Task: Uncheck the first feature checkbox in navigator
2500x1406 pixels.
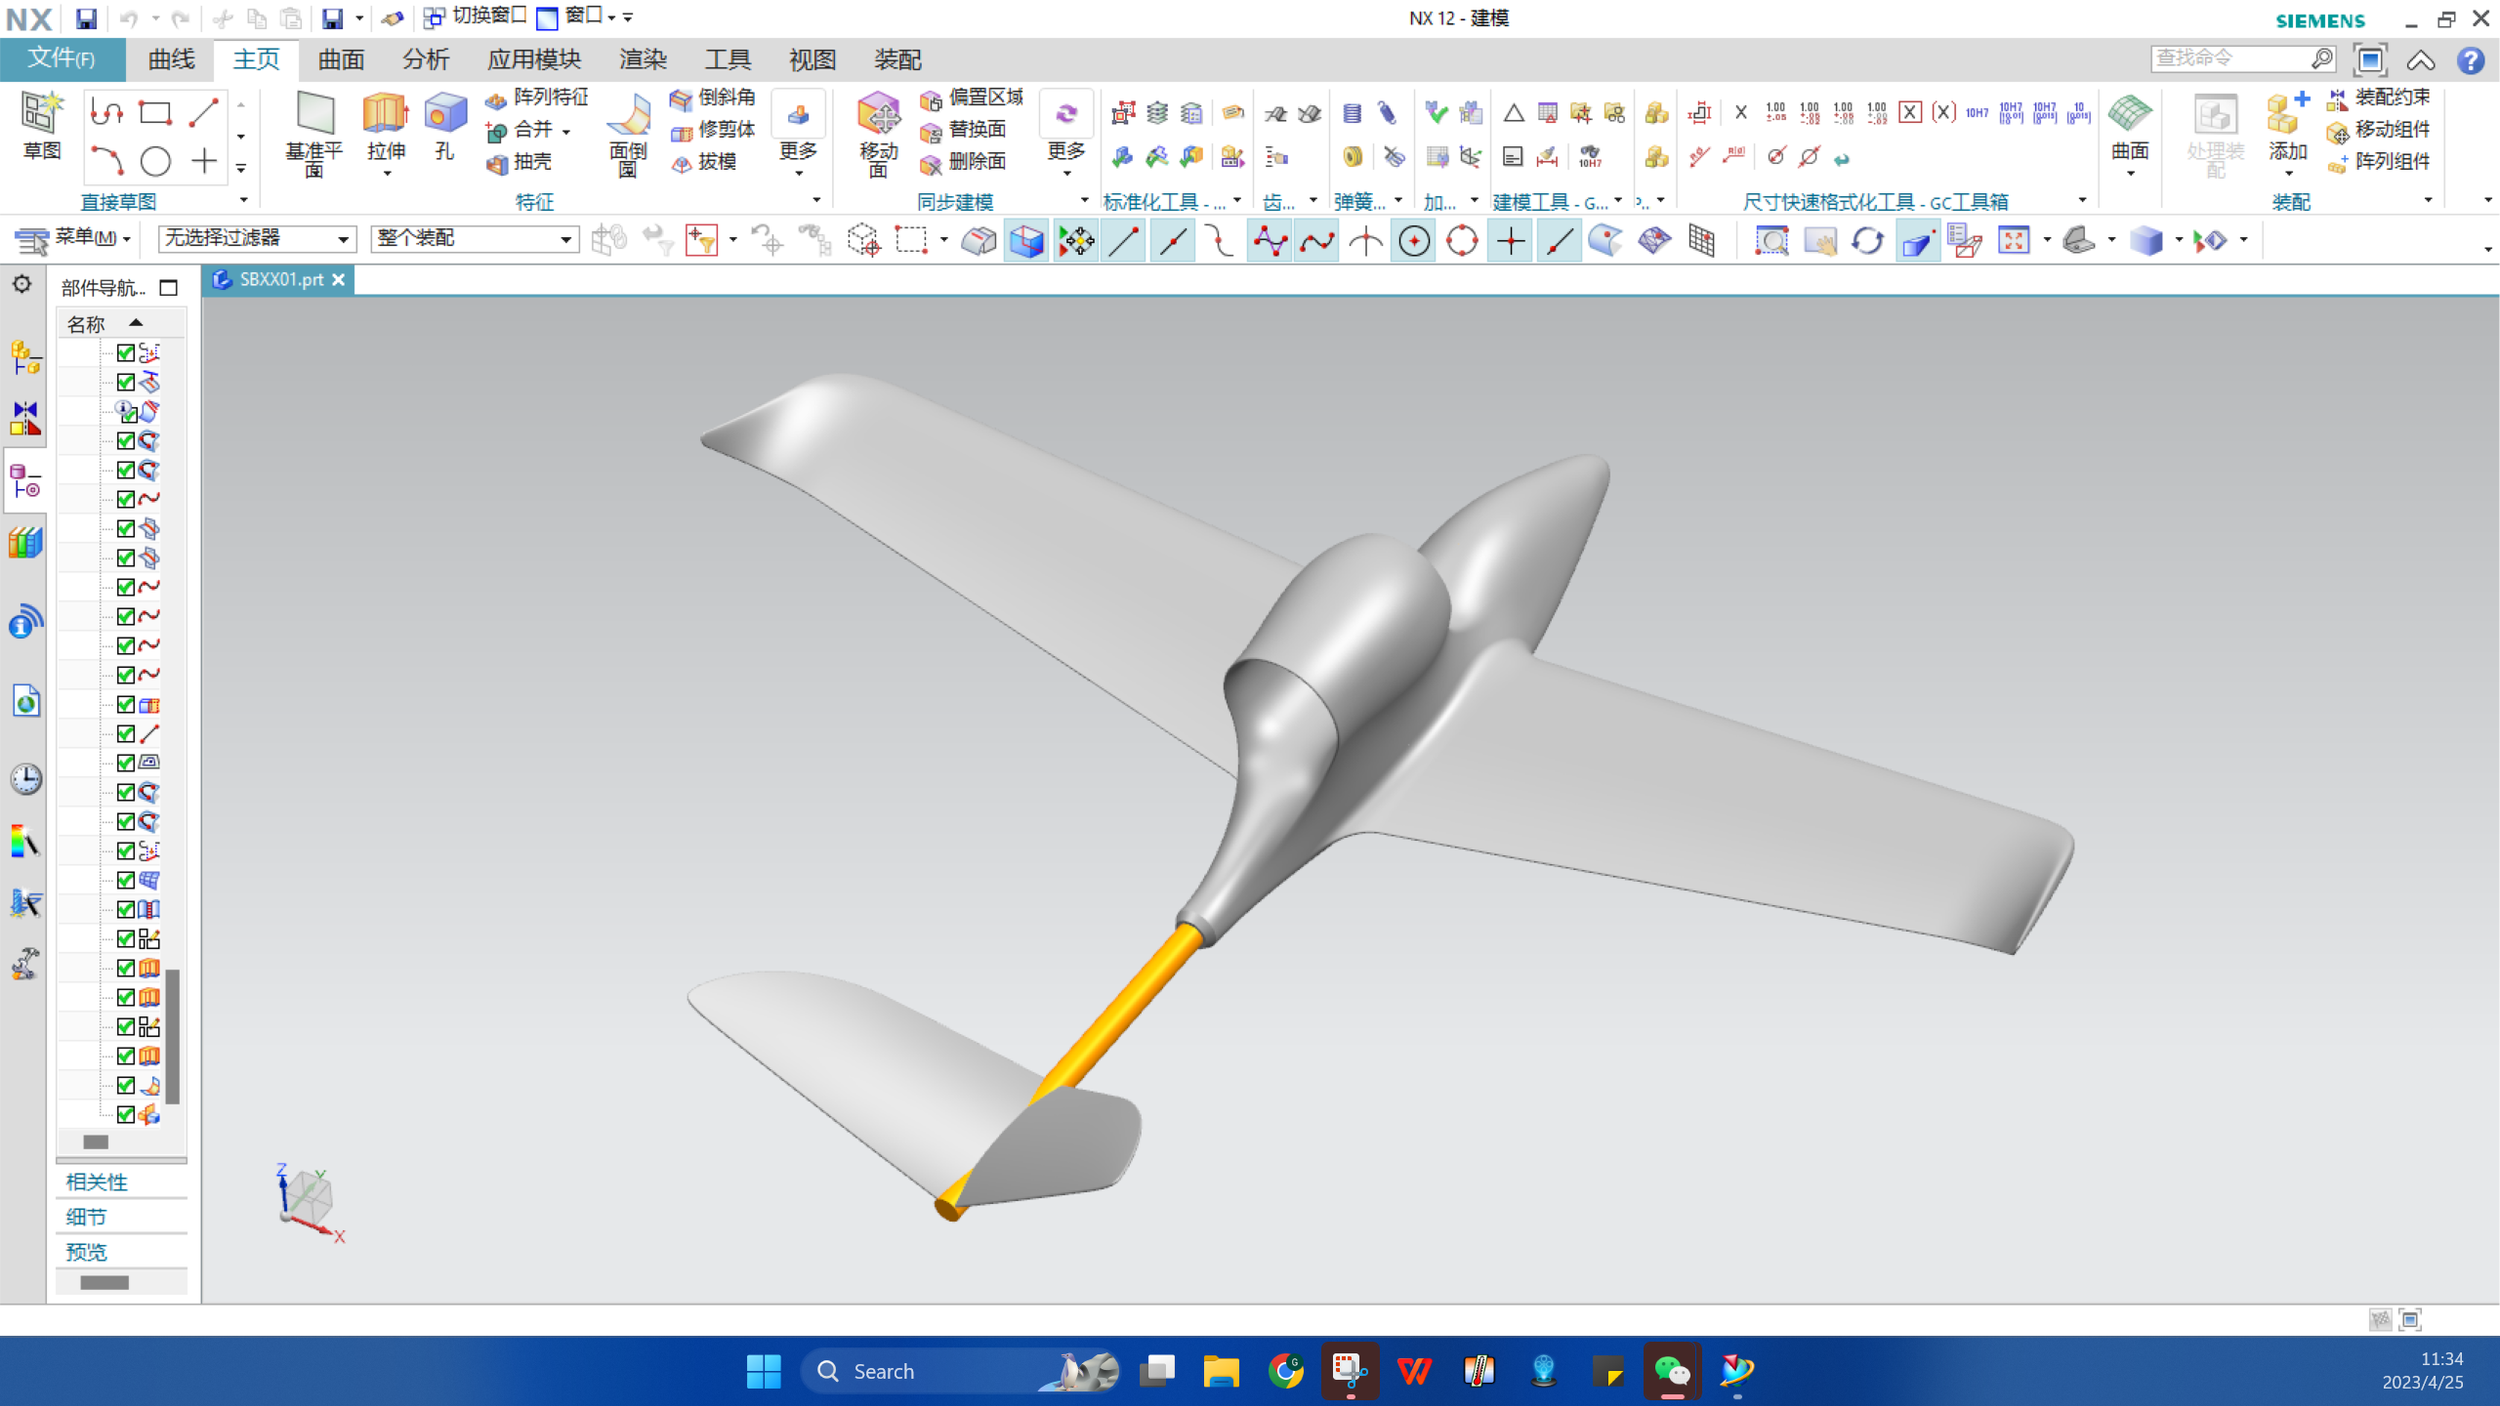Action: tap(126, 352)
